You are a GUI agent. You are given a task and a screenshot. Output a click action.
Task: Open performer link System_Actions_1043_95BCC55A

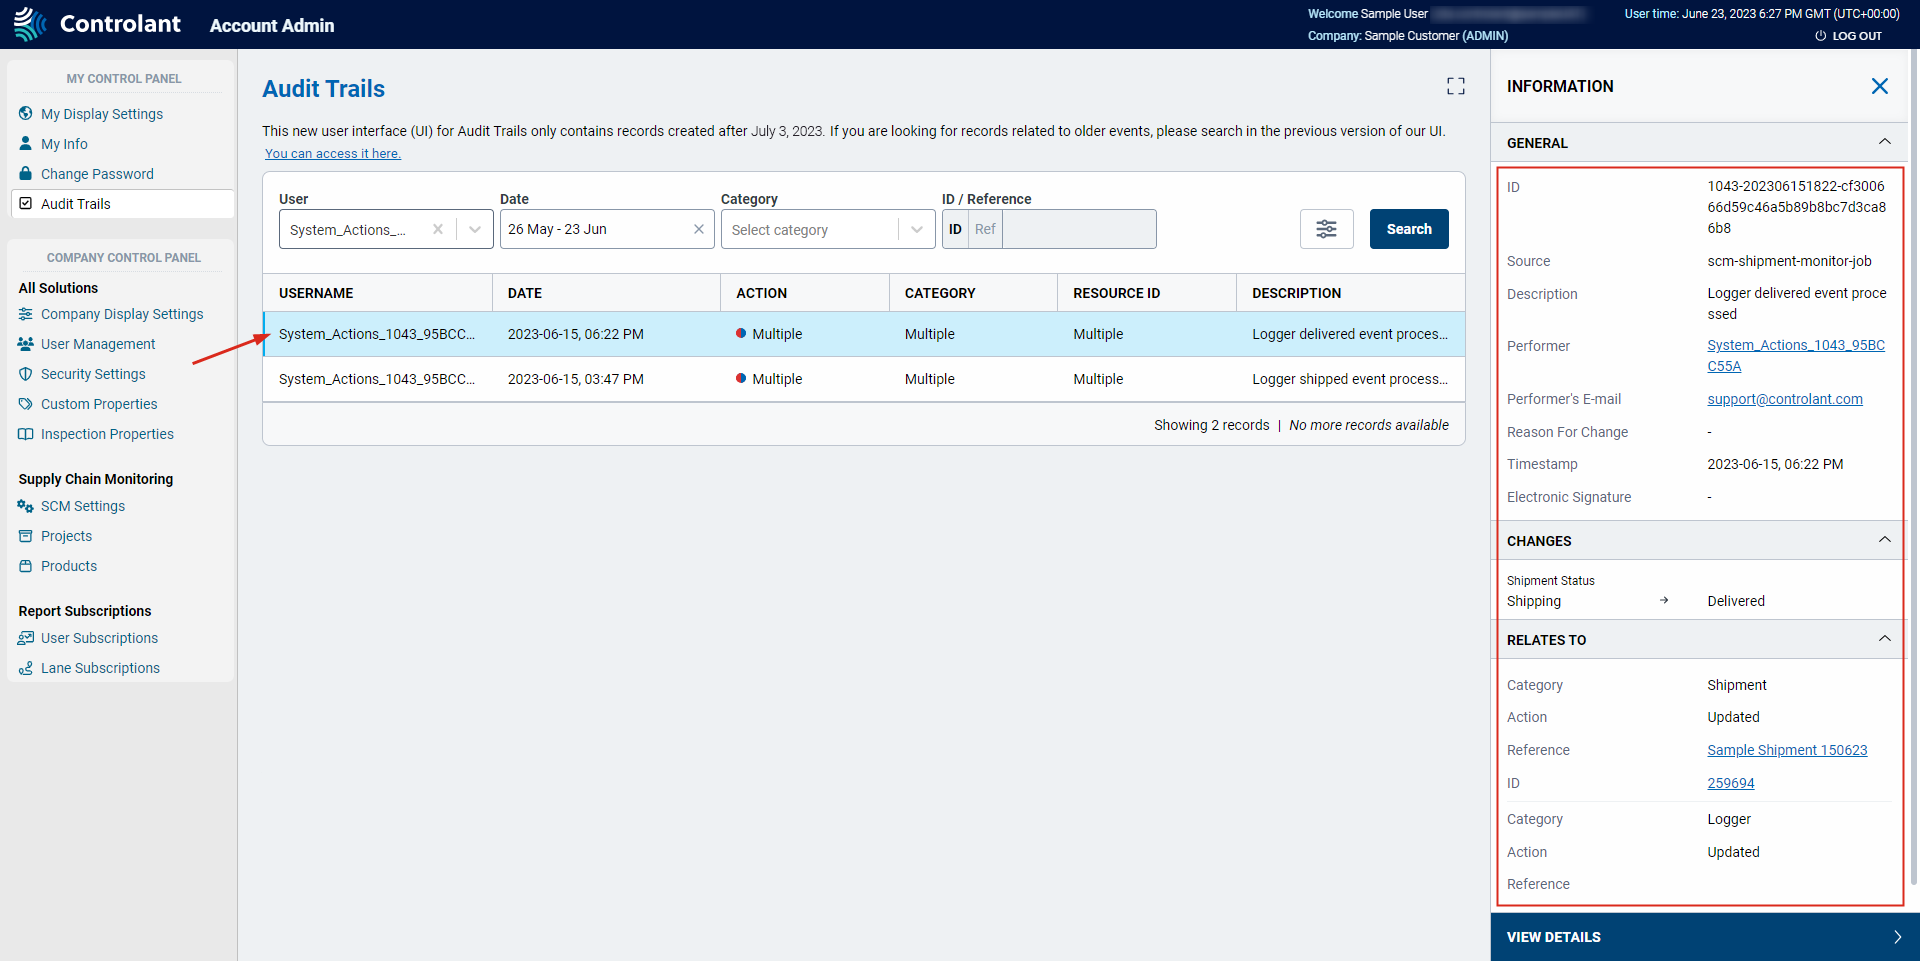(x=1796, y=356)
